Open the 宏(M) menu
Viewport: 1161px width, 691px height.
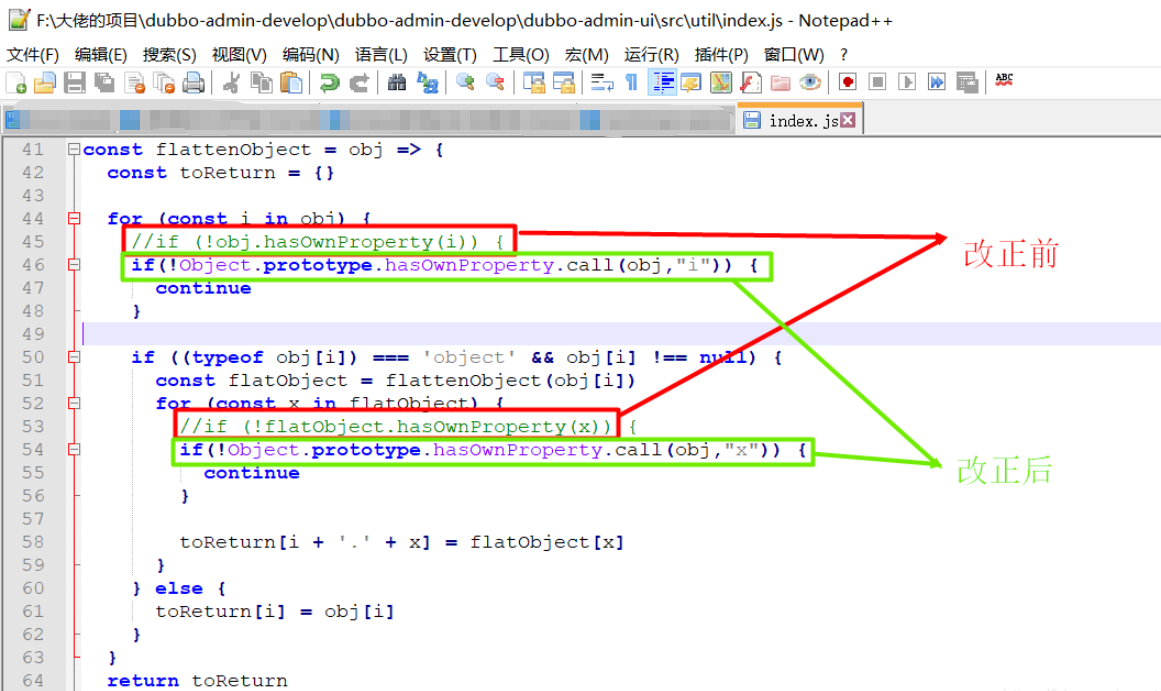click(586, 55)
